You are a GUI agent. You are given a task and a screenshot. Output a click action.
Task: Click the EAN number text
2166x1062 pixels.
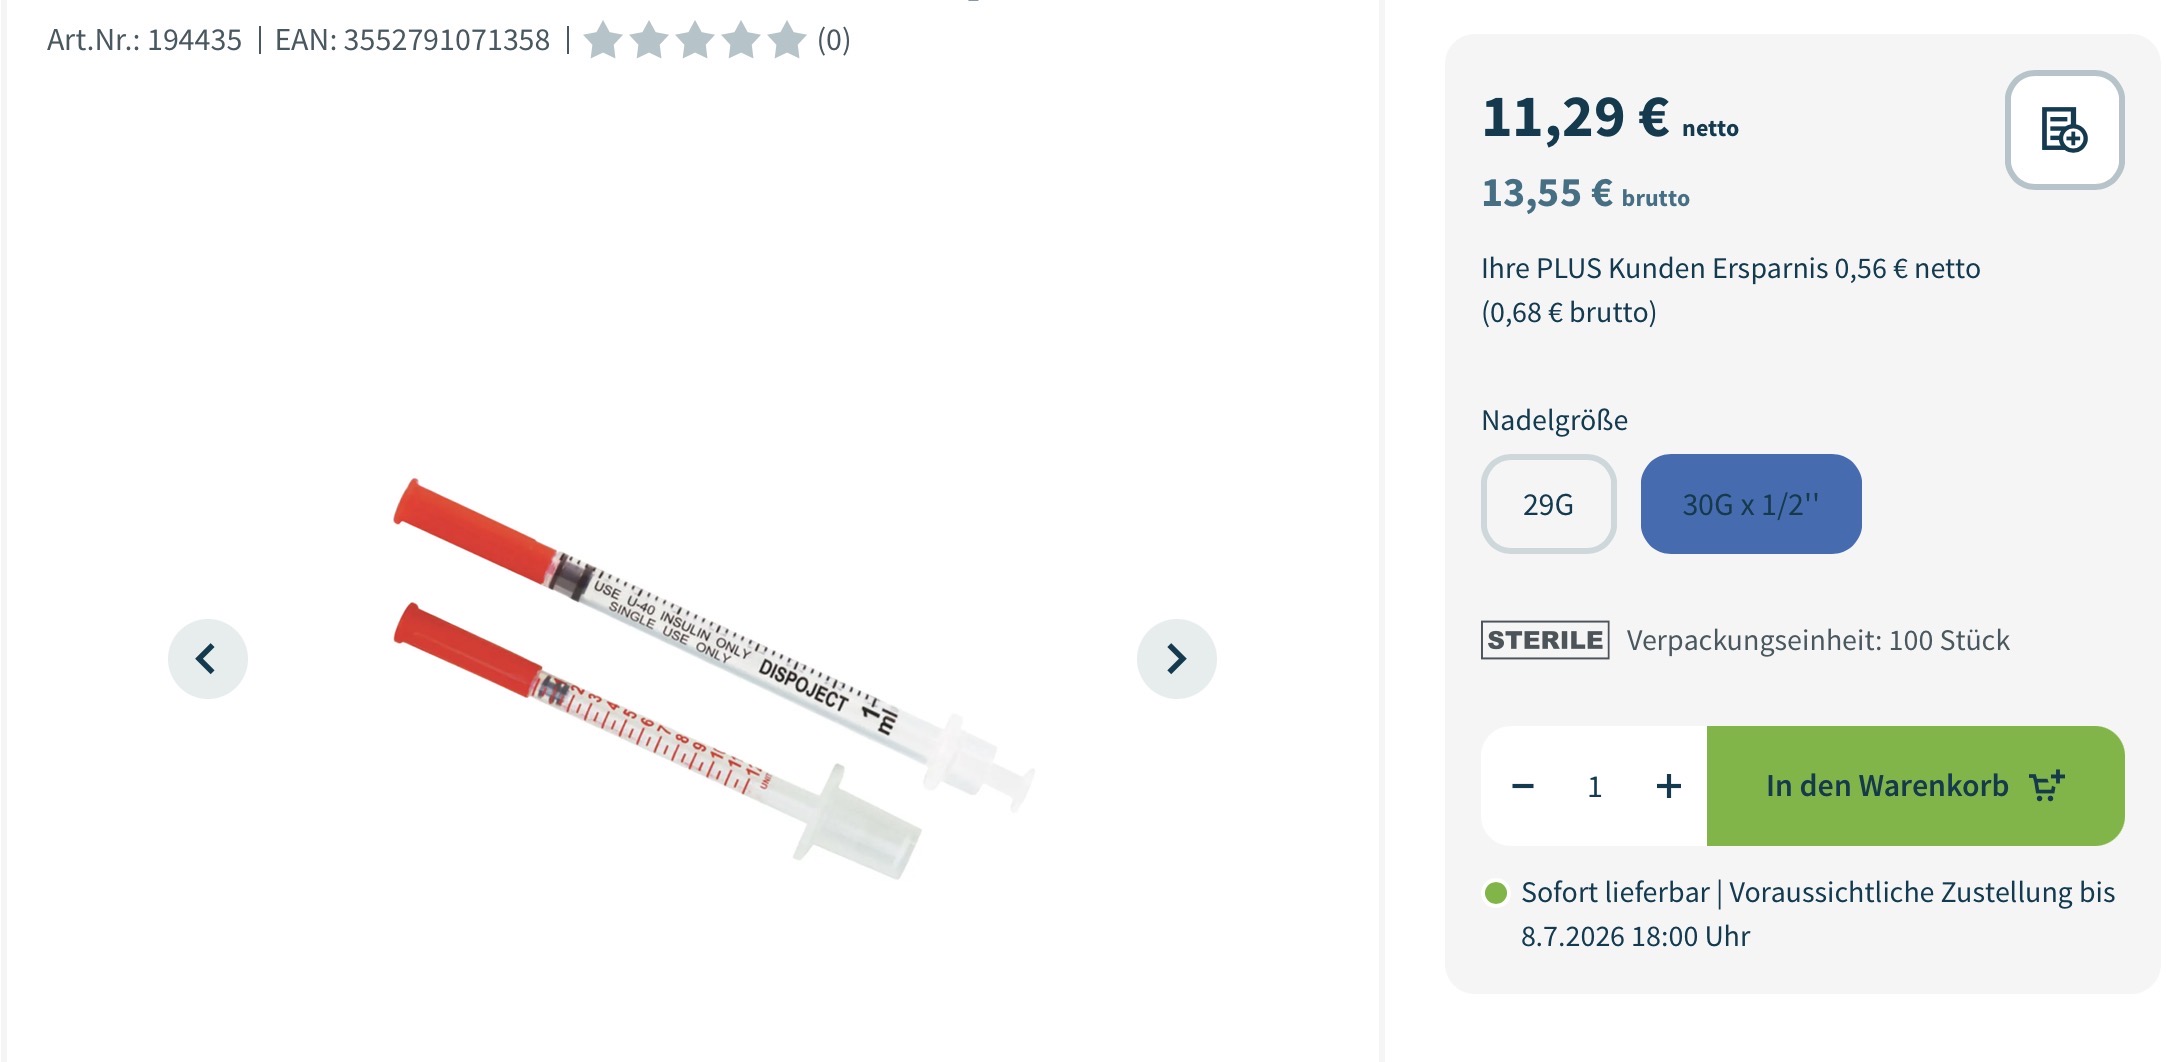point(412,40)
